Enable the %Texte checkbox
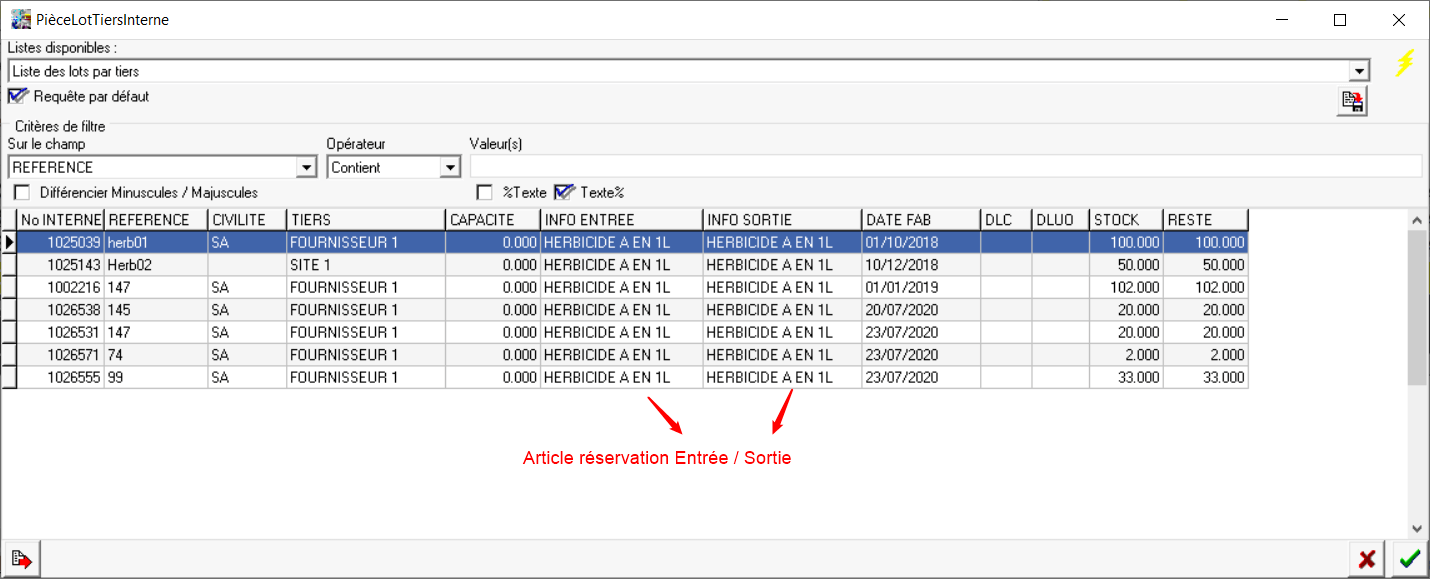 coord(485,192)
